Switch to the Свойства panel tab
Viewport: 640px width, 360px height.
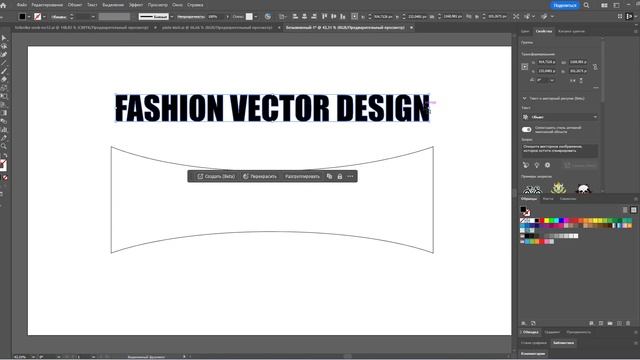coord(543,31)
